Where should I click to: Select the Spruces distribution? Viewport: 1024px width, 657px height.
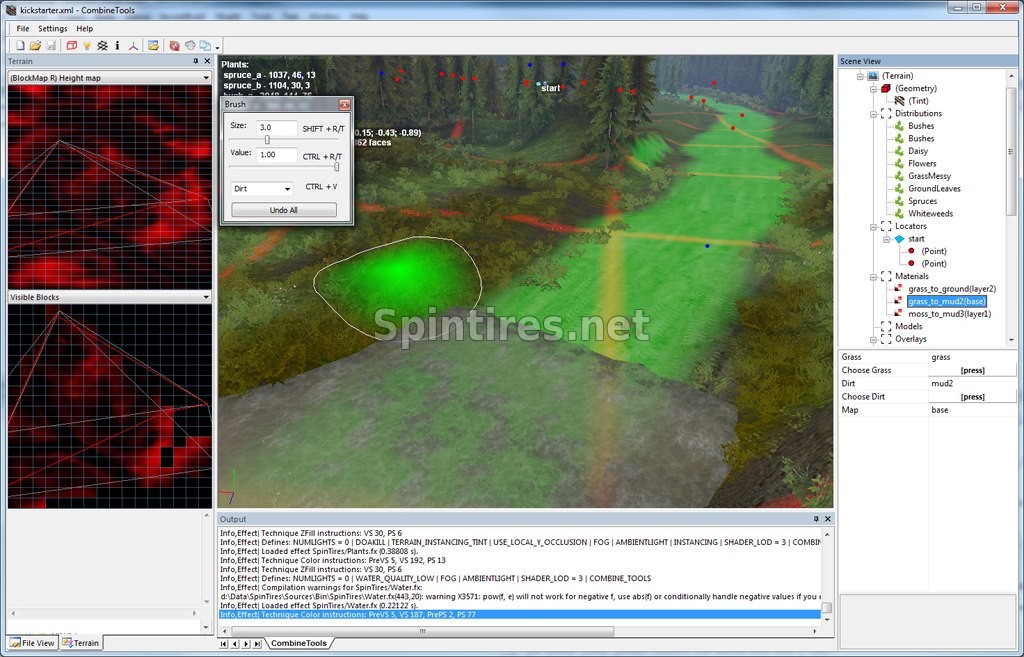tap(922, 201)
